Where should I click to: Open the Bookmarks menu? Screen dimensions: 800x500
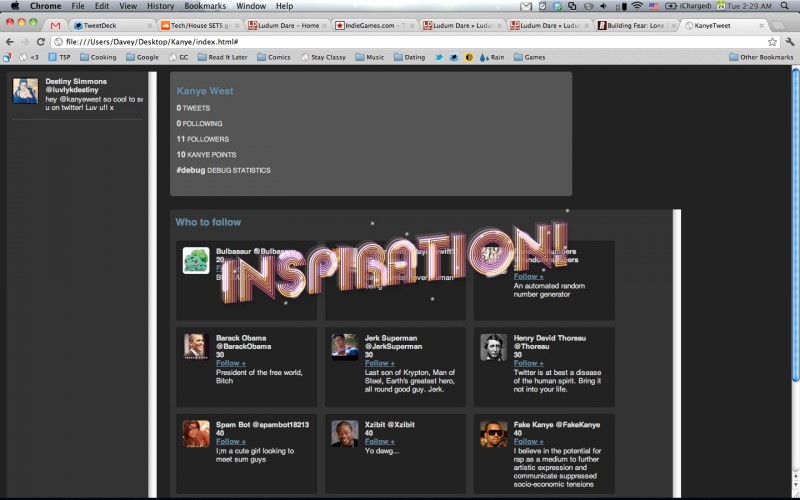point(205,6)
